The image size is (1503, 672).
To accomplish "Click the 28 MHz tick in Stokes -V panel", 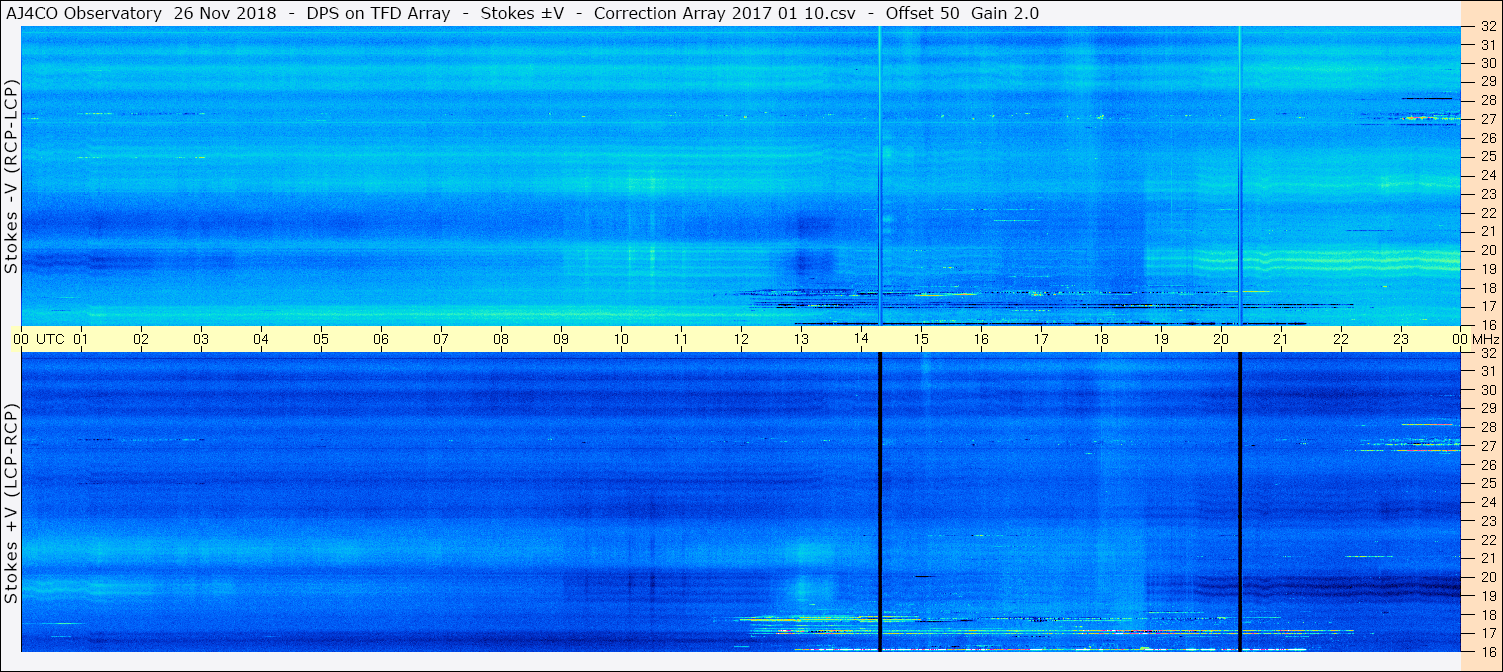I will point(1488,101).
